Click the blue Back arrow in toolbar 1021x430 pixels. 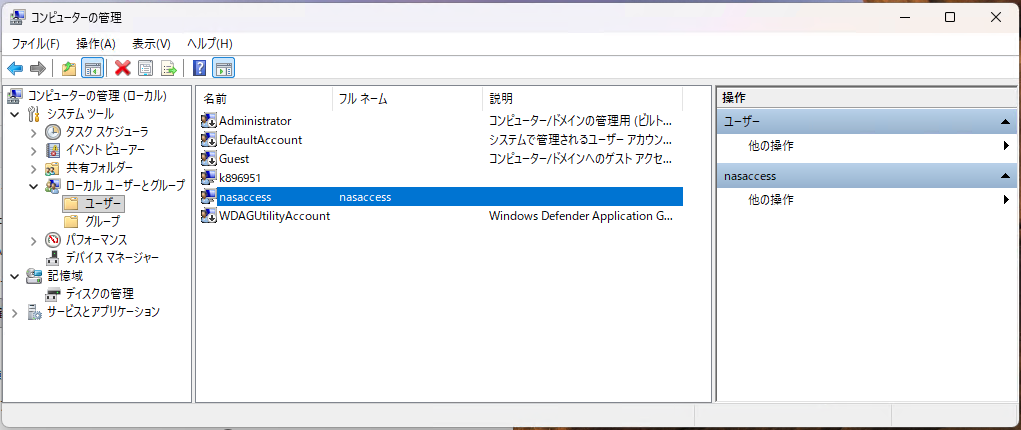15,68
